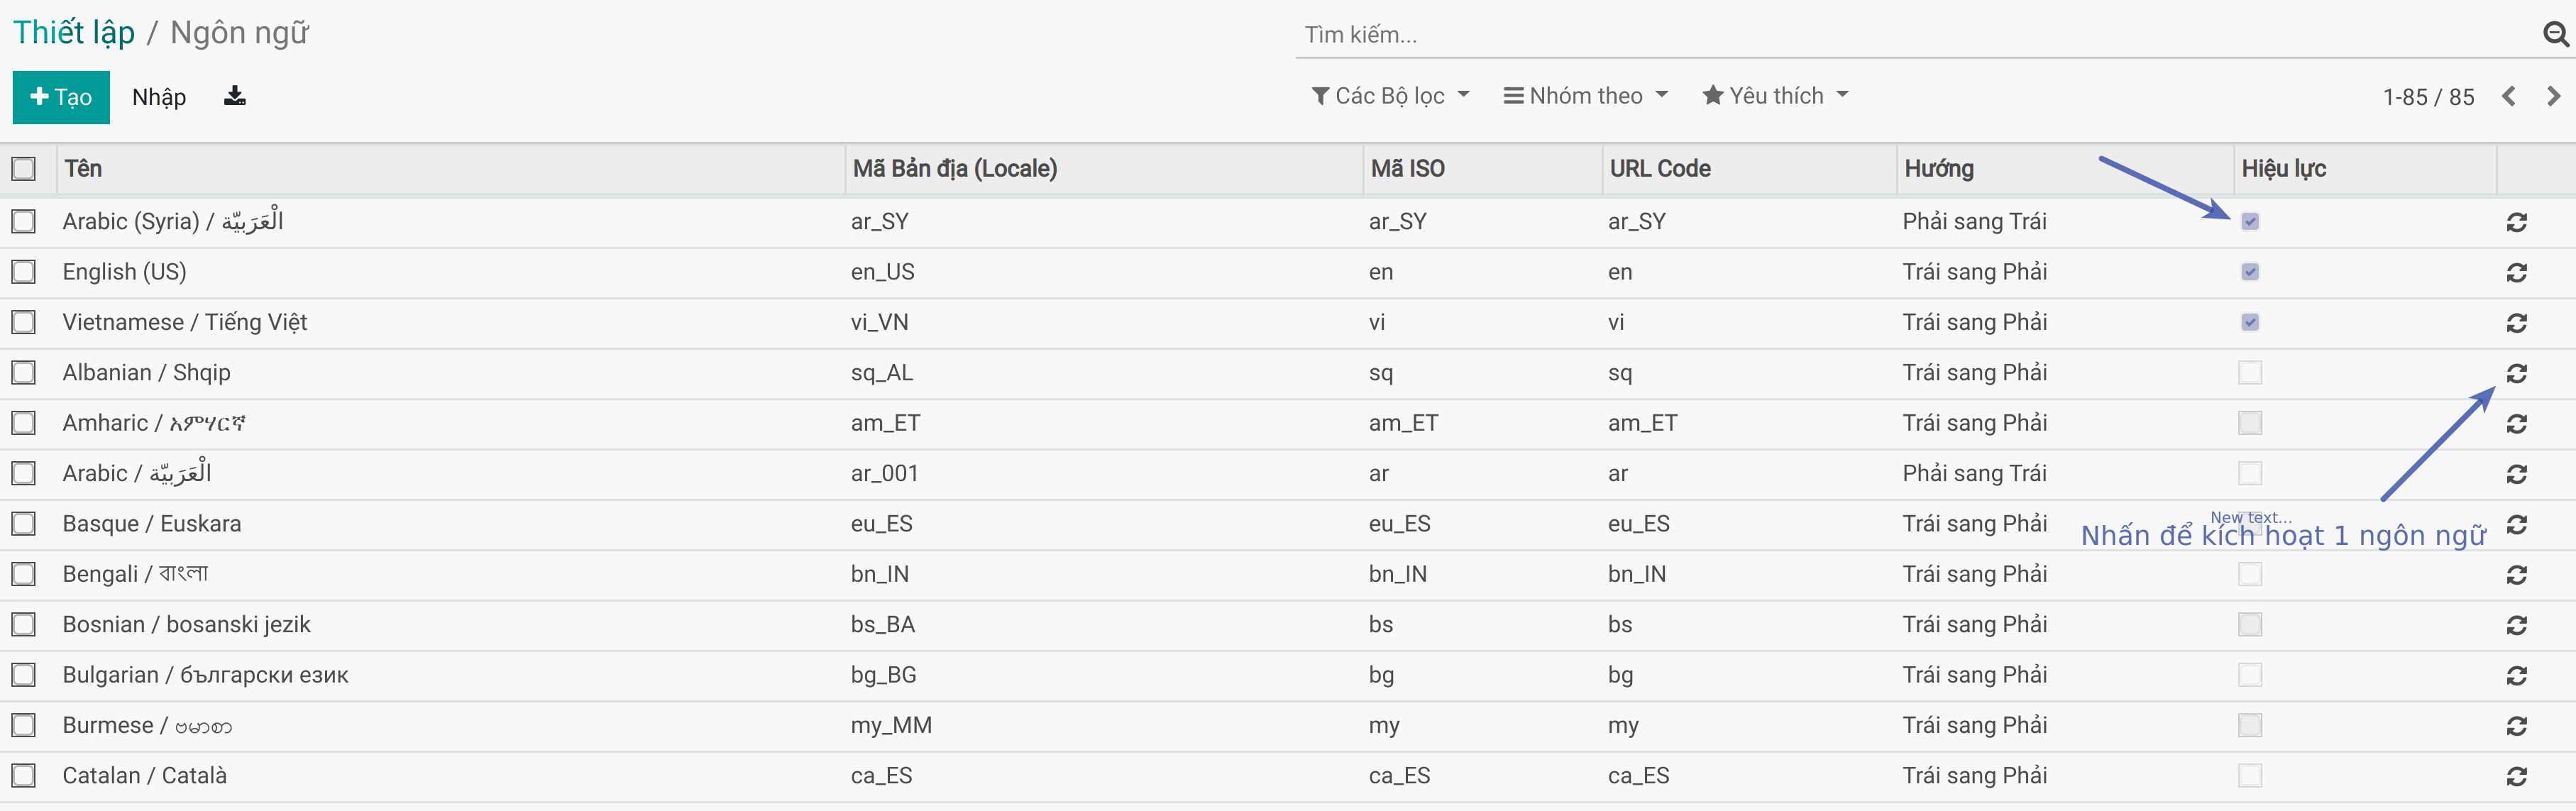Viewport: 2576px width, 811px height.
Task: Click the Nhập button
Action: pyautogui.click(x=159, y=97)
